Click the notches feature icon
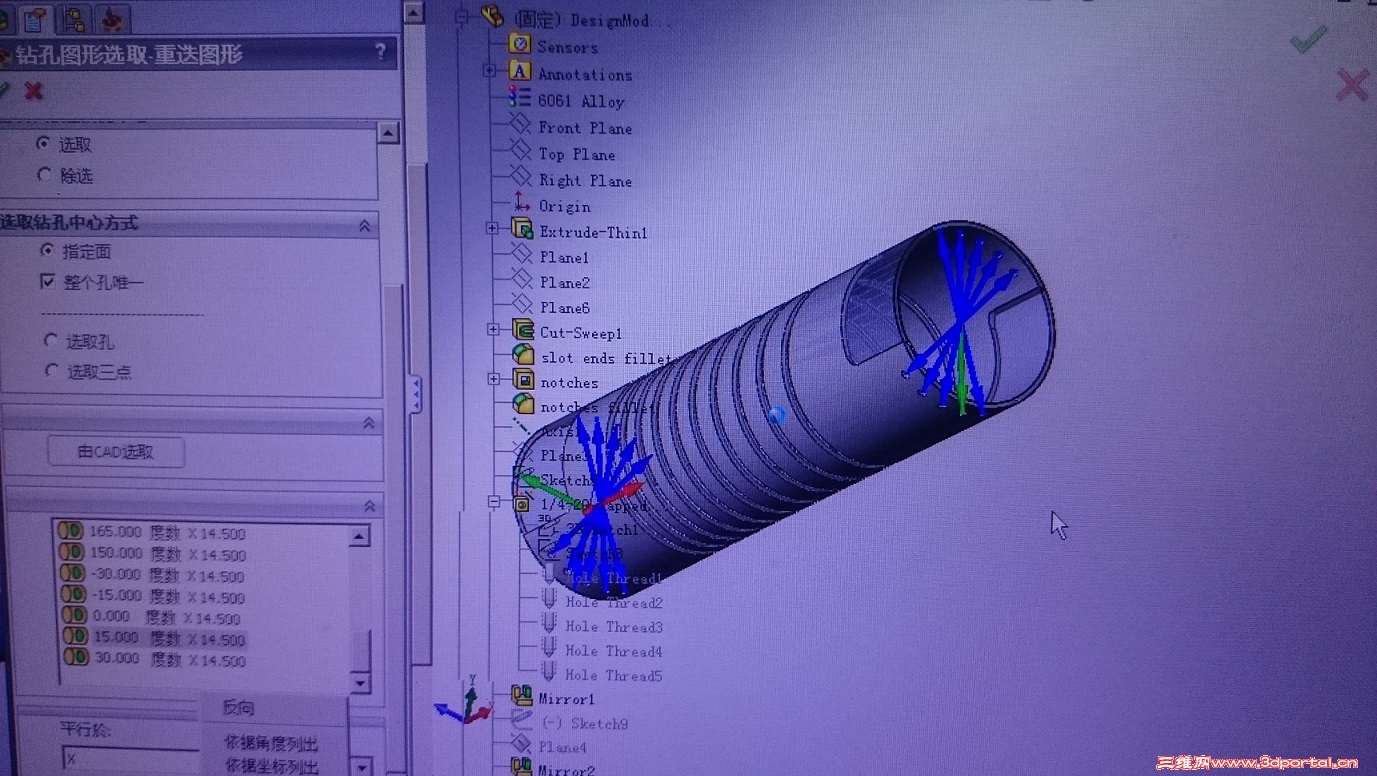The width and height of the screenshot is (1377, 776). (523, 380)
